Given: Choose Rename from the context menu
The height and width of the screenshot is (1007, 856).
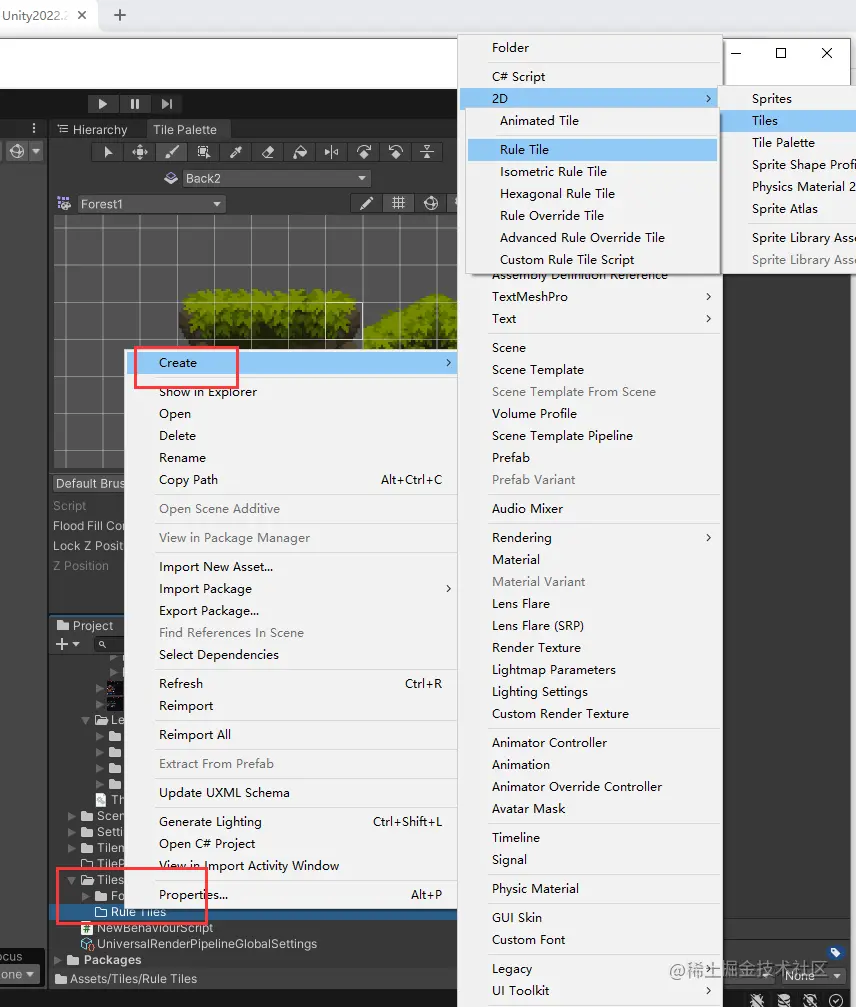Looking at the screenshot, I should (x=292, y=457).
